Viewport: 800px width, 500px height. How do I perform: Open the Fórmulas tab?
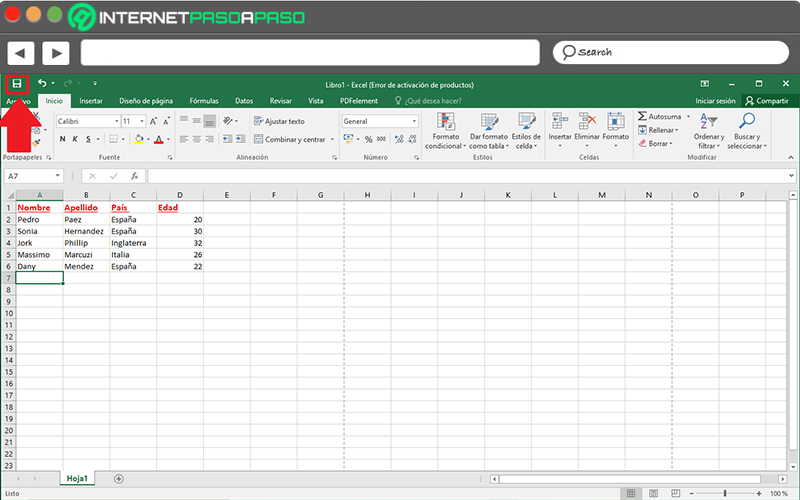[x=204, y=101]
